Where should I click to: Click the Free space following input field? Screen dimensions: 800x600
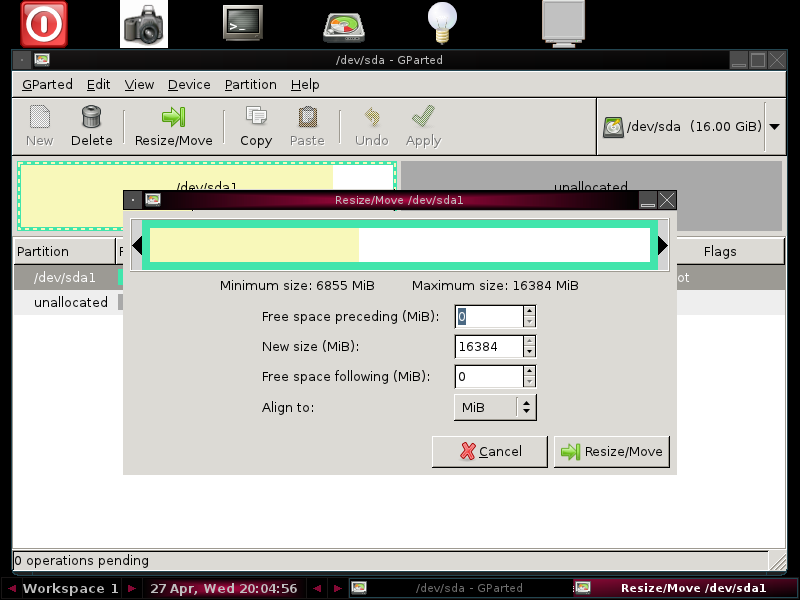tap(488, 377)
